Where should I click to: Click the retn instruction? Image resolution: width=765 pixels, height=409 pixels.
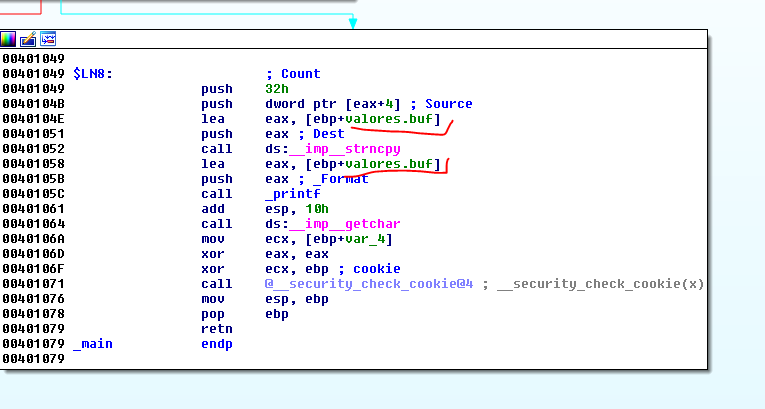coord(217,329)
